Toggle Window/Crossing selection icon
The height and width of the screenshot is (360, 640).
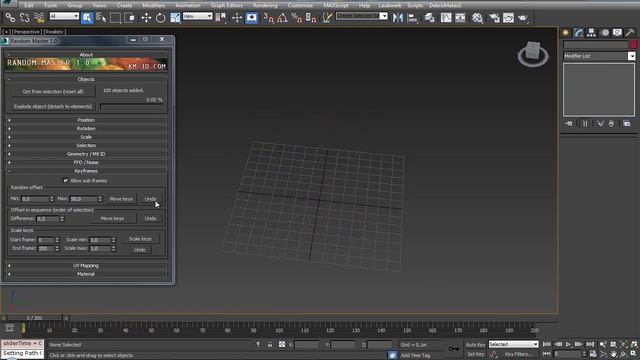(130, 18)
